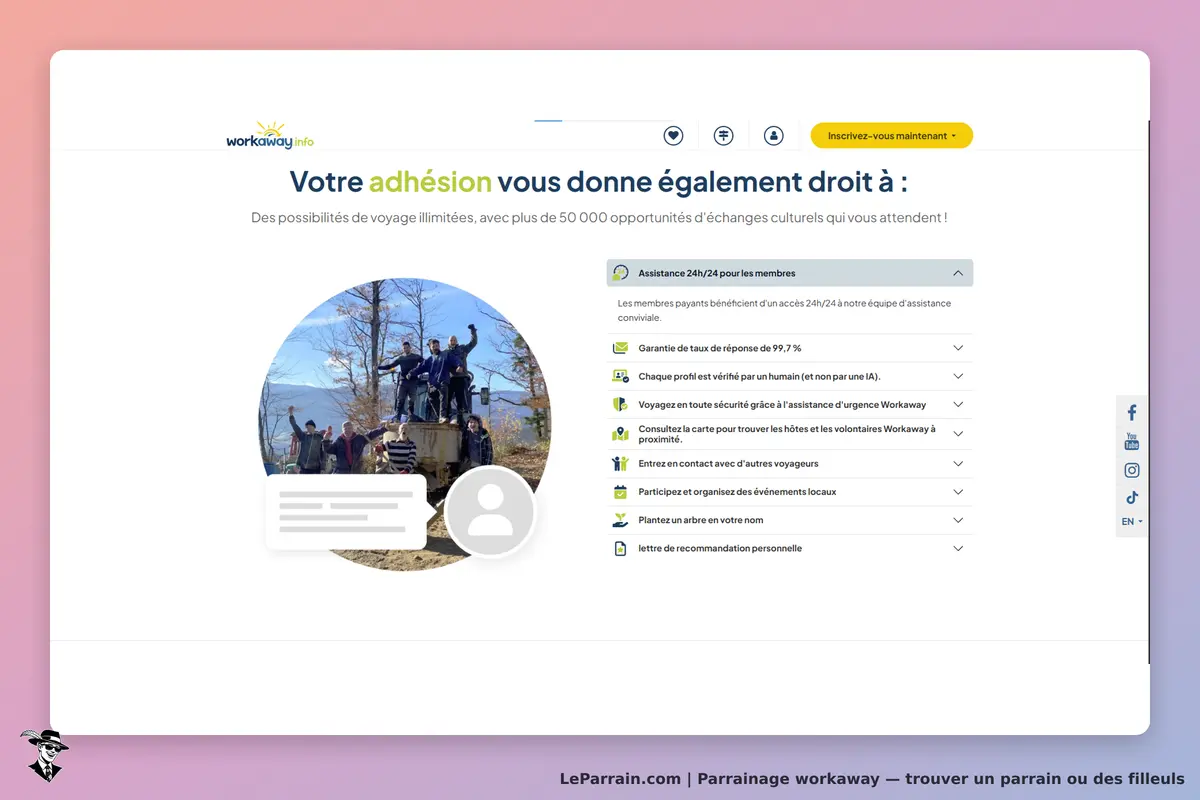The image size is (1200, 800).
Task: Click the page's vertical scrollbar
Action: 1148,392
